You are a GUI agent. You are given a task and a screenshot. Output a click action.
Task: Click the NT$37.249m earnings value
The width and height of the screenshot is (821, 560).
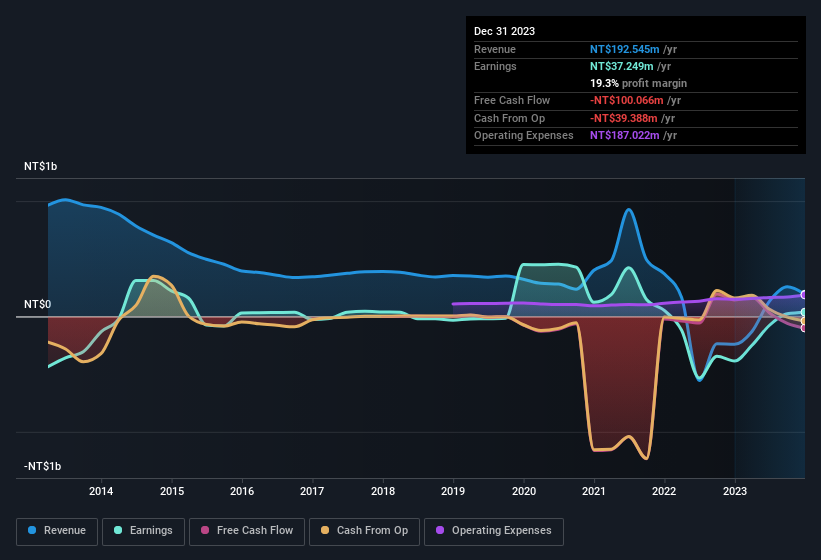click(x=622, y=66)
